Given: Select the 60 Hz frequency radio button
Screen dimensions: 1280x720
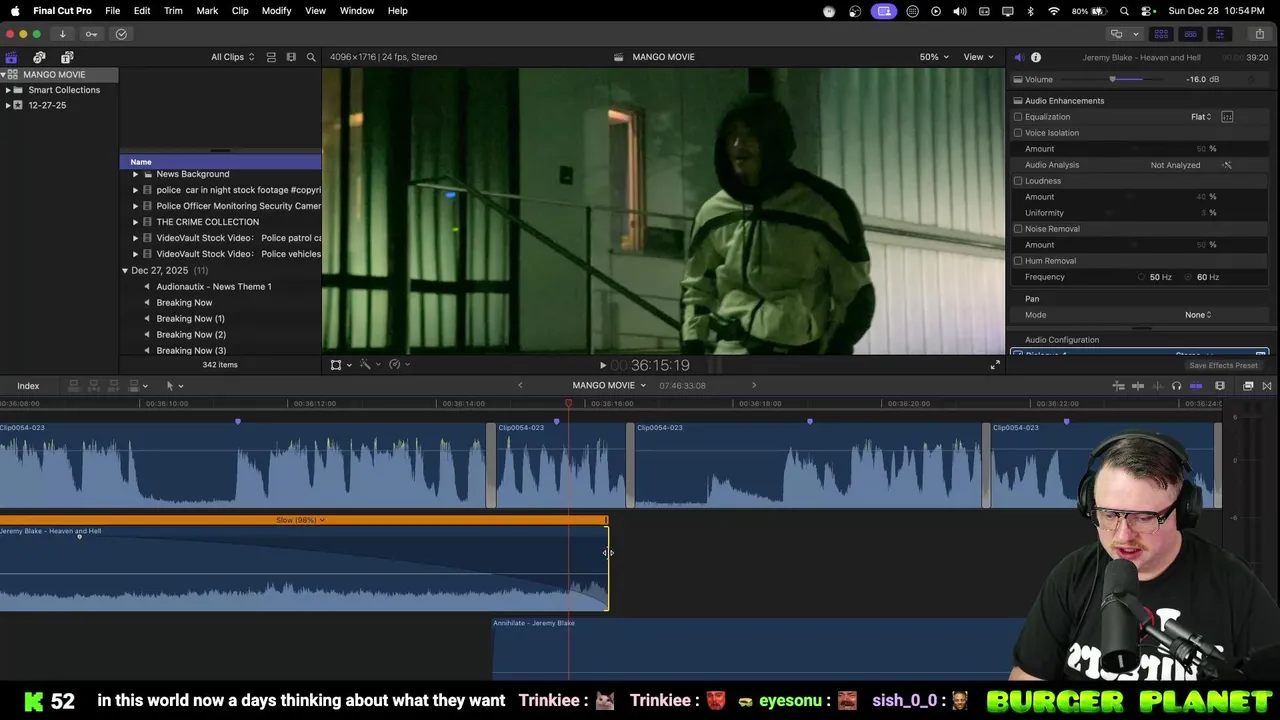Looking at the screenshot, I should pyautogui.click(x=1188, y=277).
